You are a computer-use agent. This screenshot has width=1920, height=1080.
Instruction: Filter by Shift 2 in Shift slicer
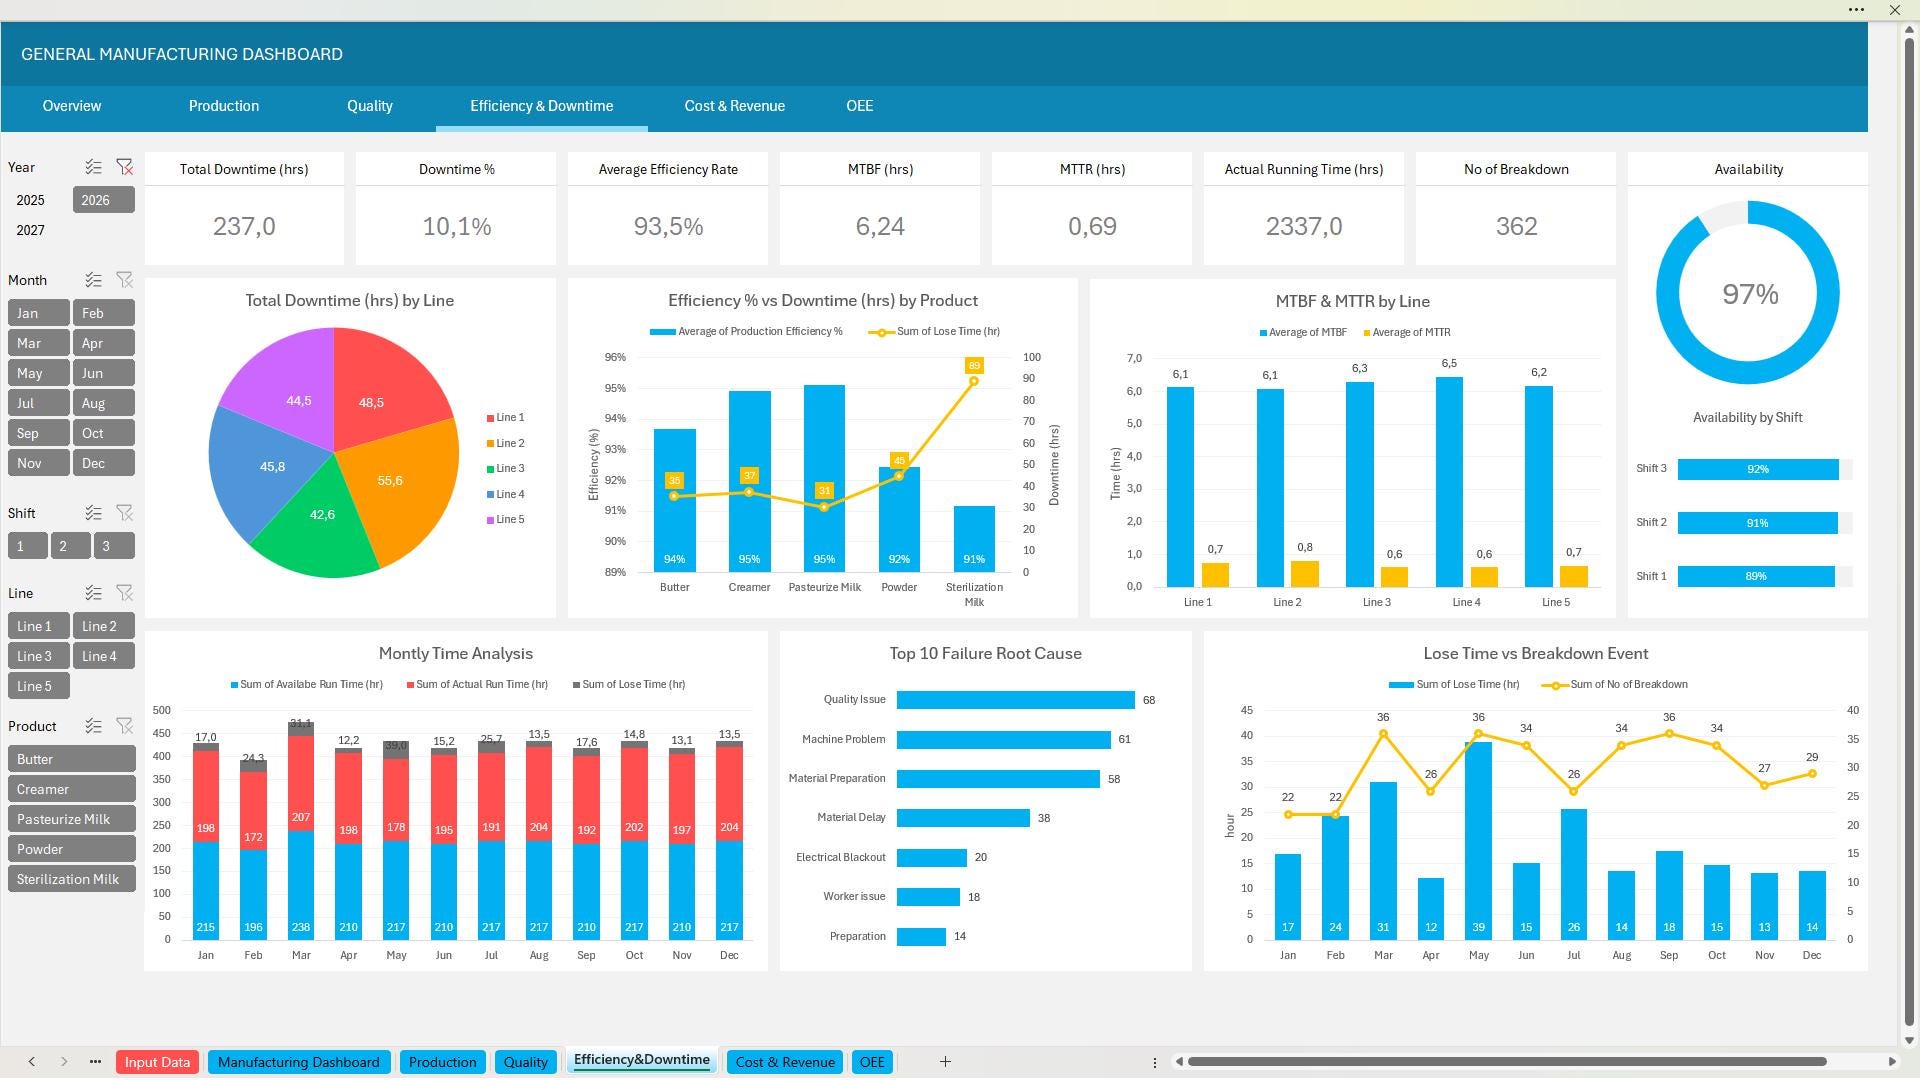coord(70,546)
